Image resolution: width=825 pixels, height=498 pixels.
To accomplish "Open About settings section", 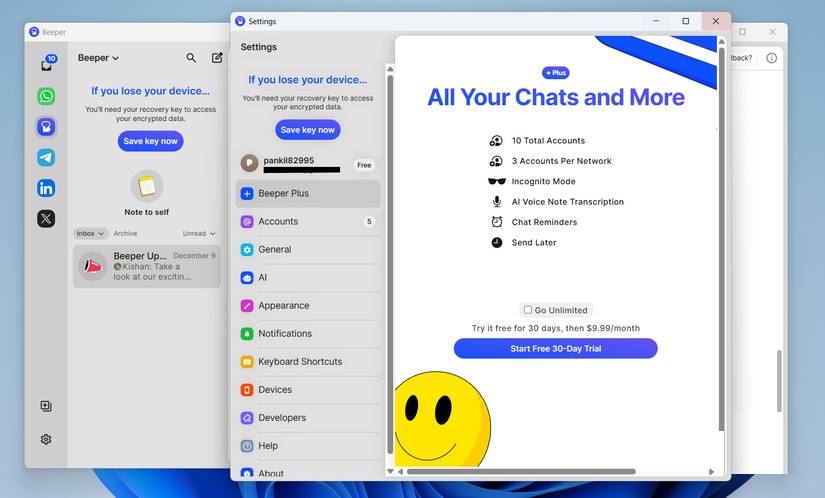I will (x=308, y=472).
